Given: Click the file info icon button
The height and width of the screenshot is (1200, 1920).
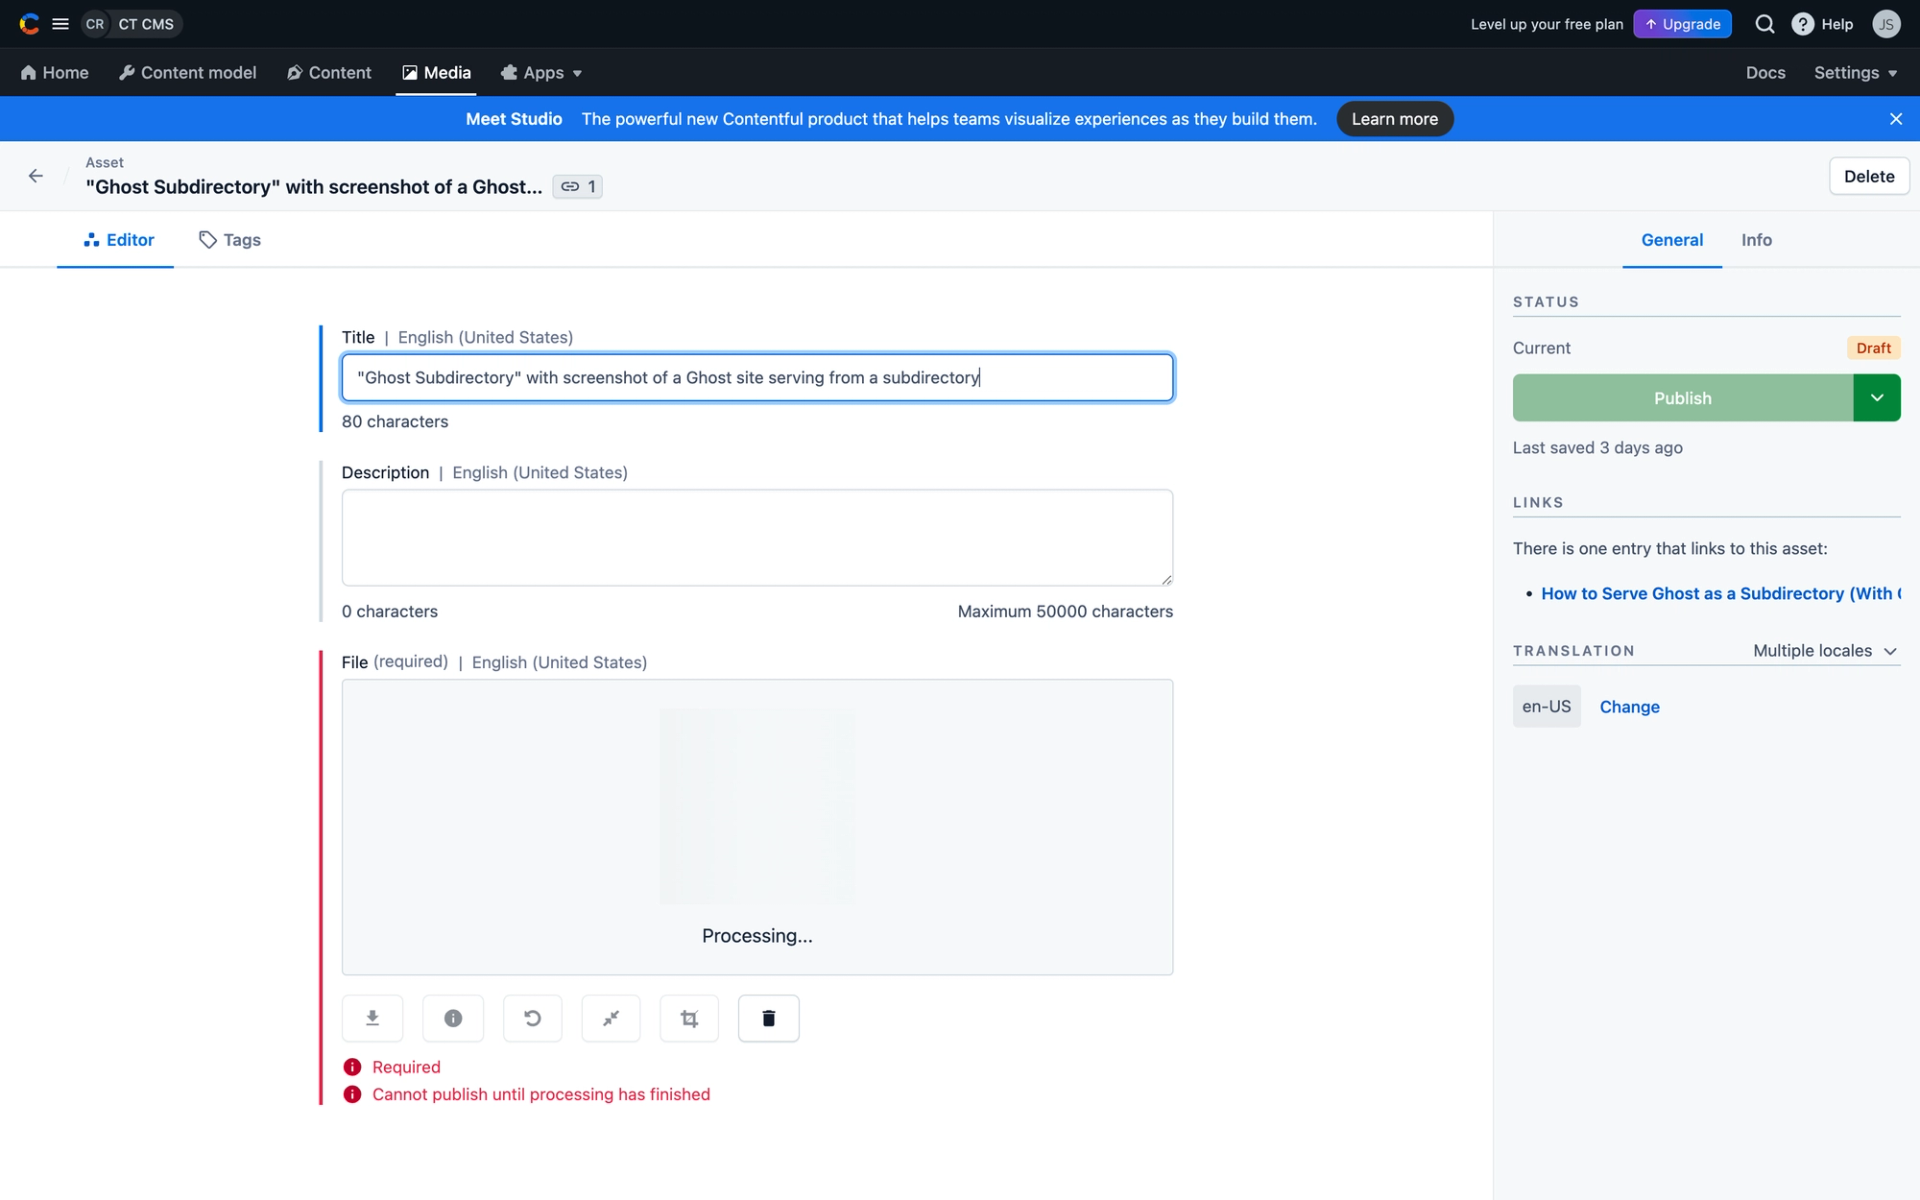Looking at the screenshot, I should tap(453, 1018).
